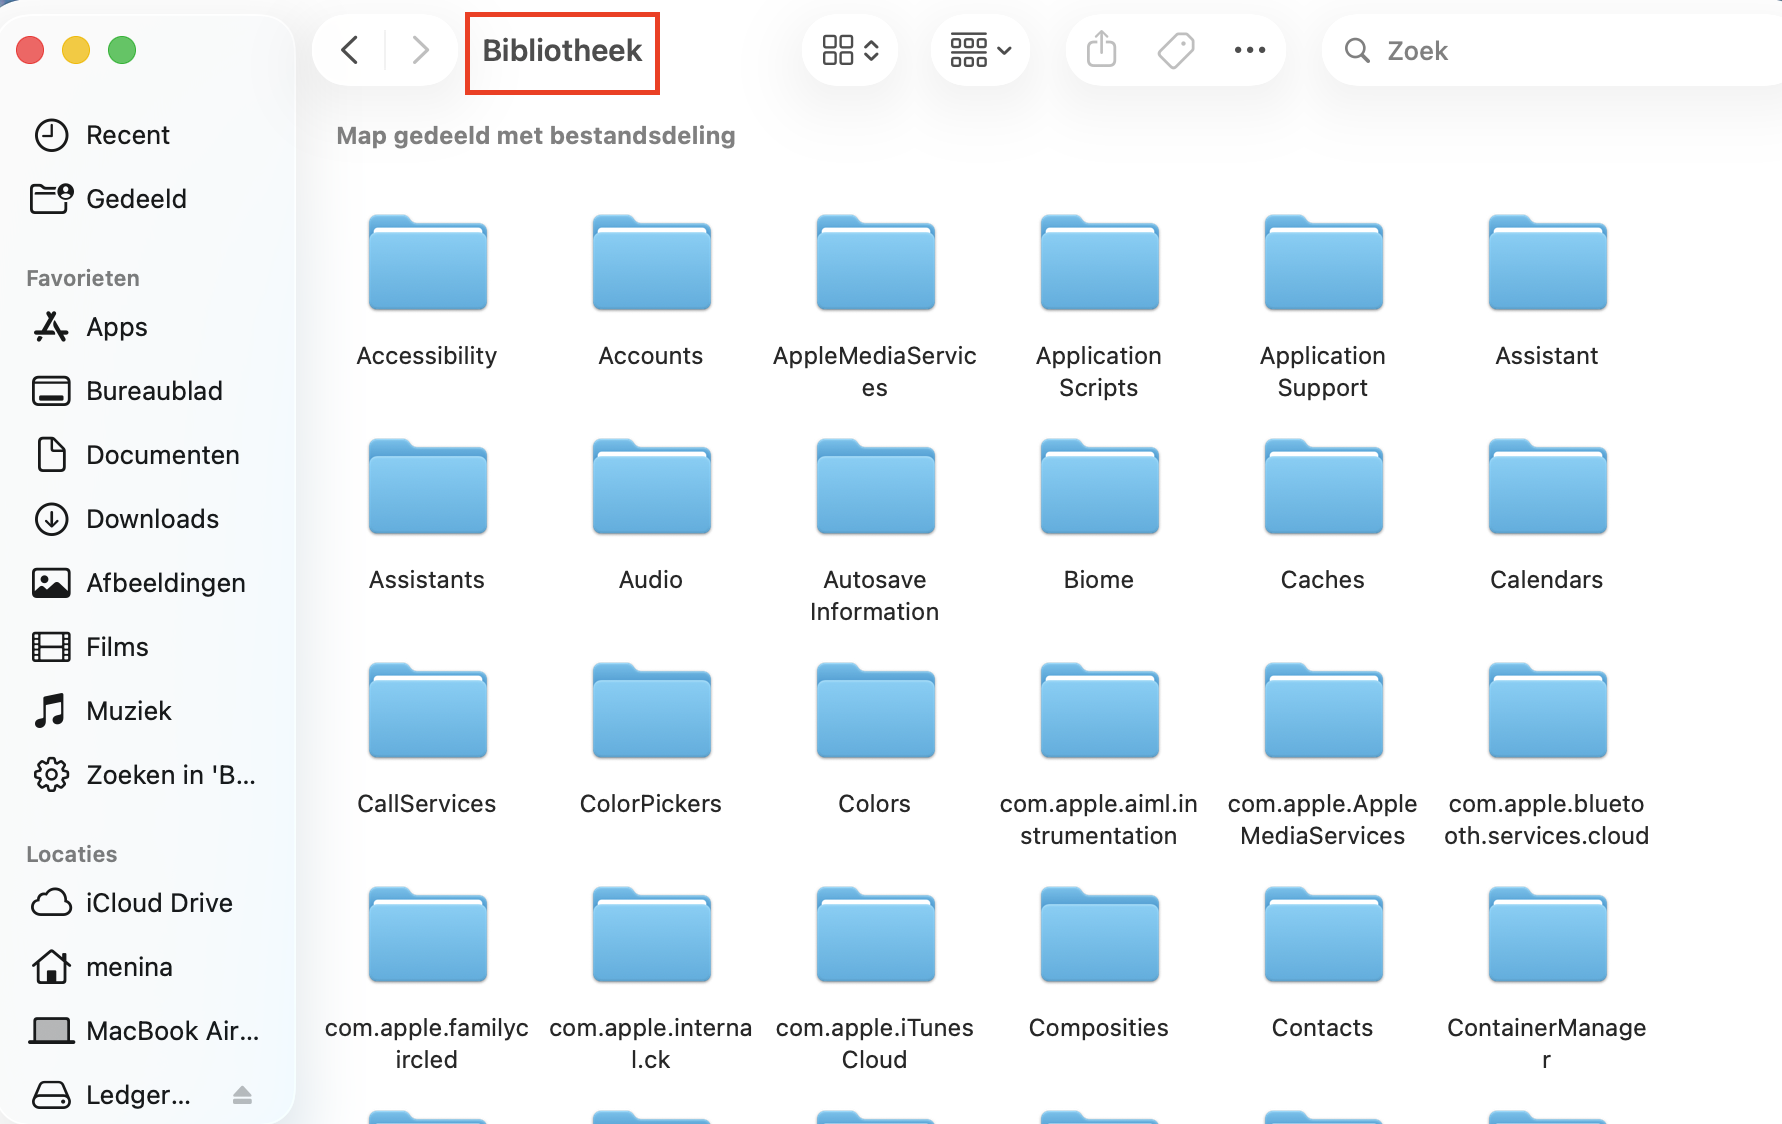Open the Application Support folder
Image resolution: width=1782 pixels, height=1124 pixels.
tap(1322, 263)
